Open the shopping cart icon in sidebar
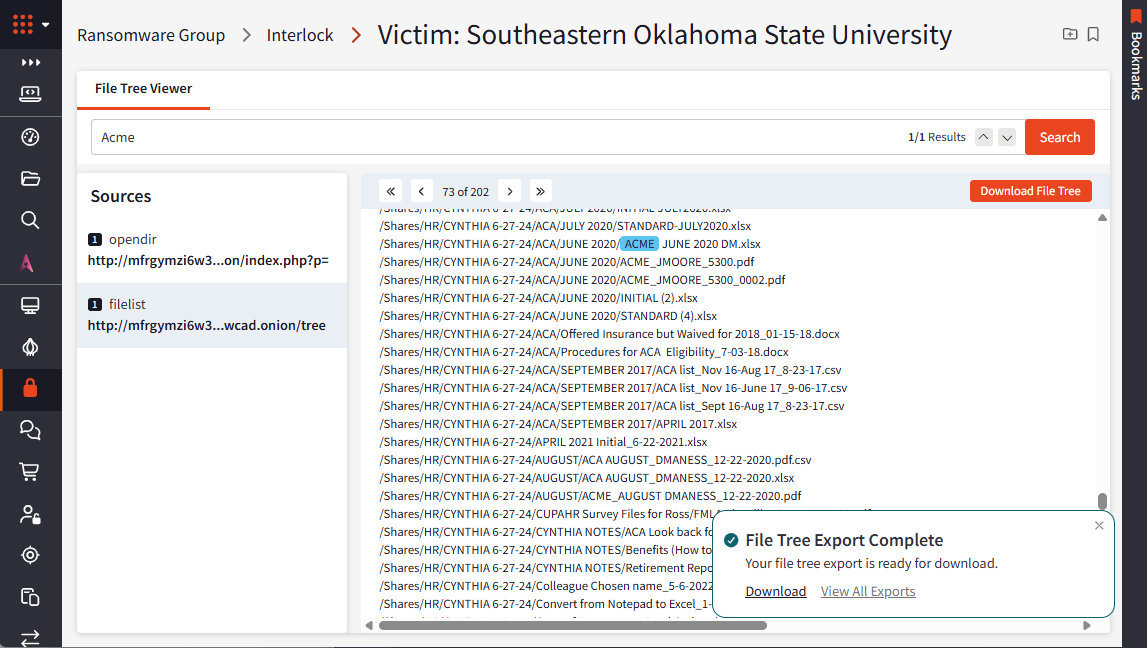Viewport: 1147px width, 648px height. coord(30,472)
